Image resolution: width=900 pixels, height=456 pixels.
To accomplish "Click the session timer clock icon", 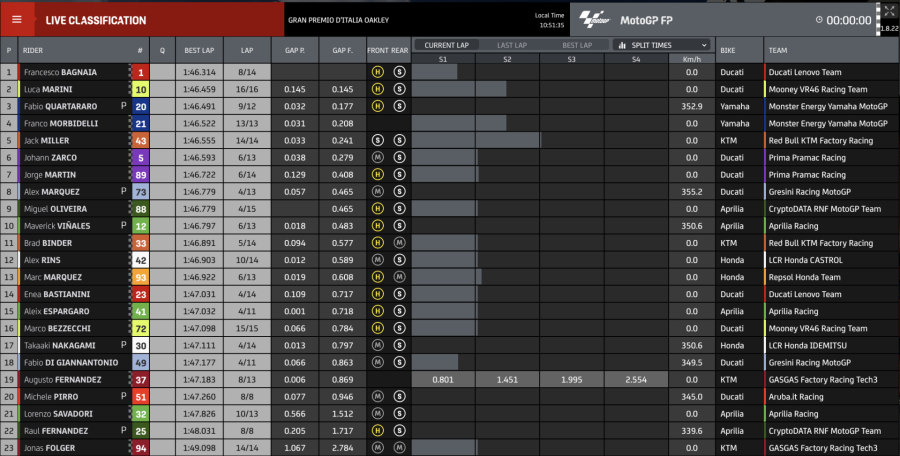I will click(x=819, y=20).
